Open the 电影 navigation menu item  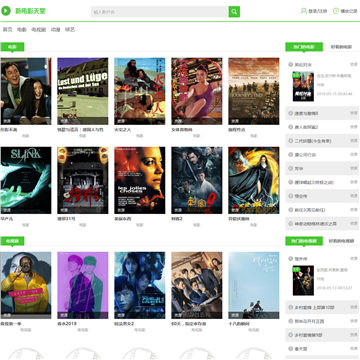coord(22,30)
